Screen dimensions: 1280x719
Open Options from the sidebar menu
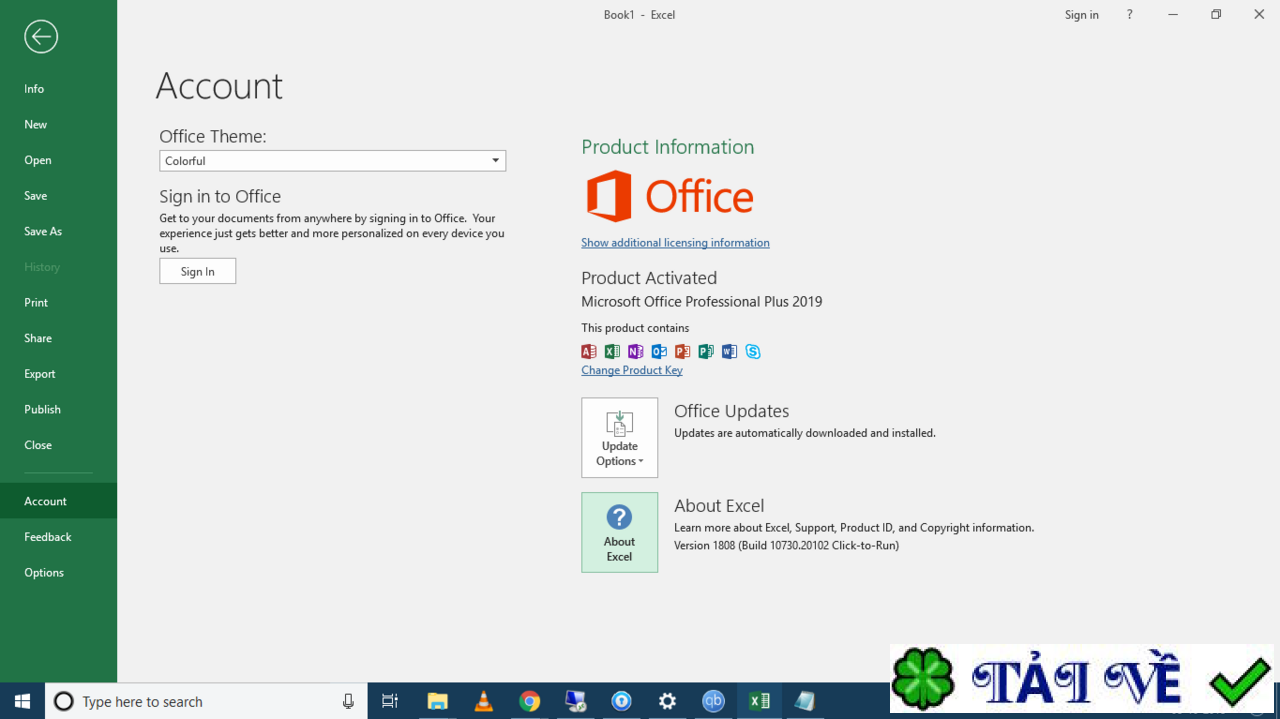[44, 572]
